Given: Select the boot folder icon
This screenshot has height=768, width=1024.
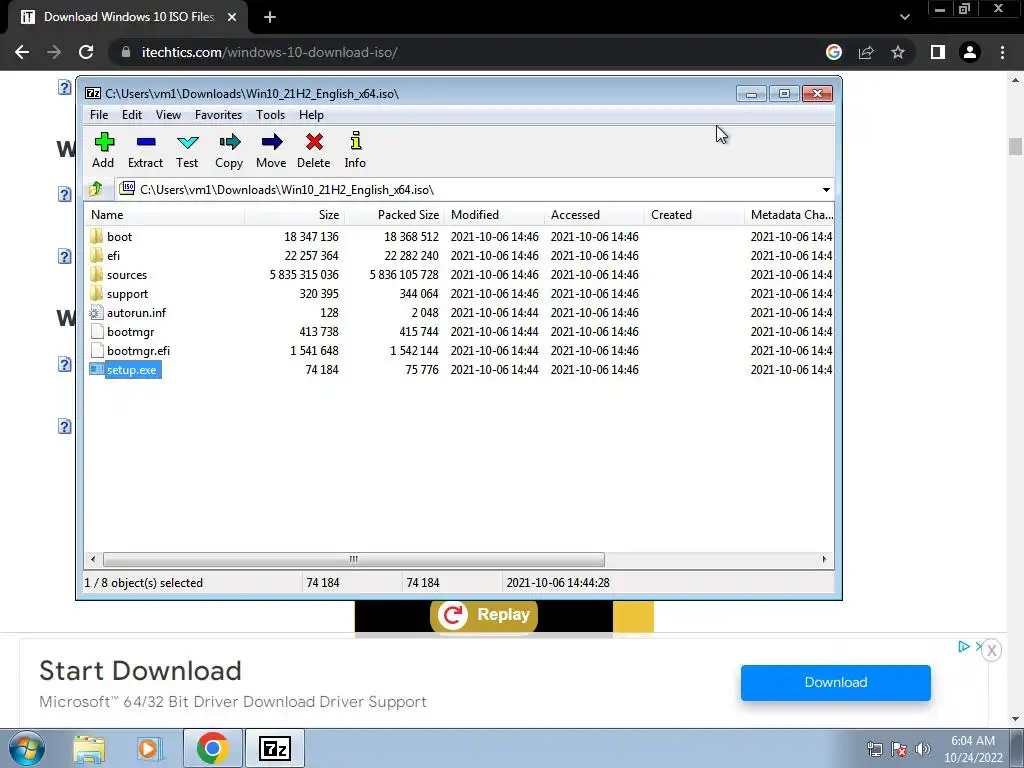Looking at the screenshot, I should (97, 236).
